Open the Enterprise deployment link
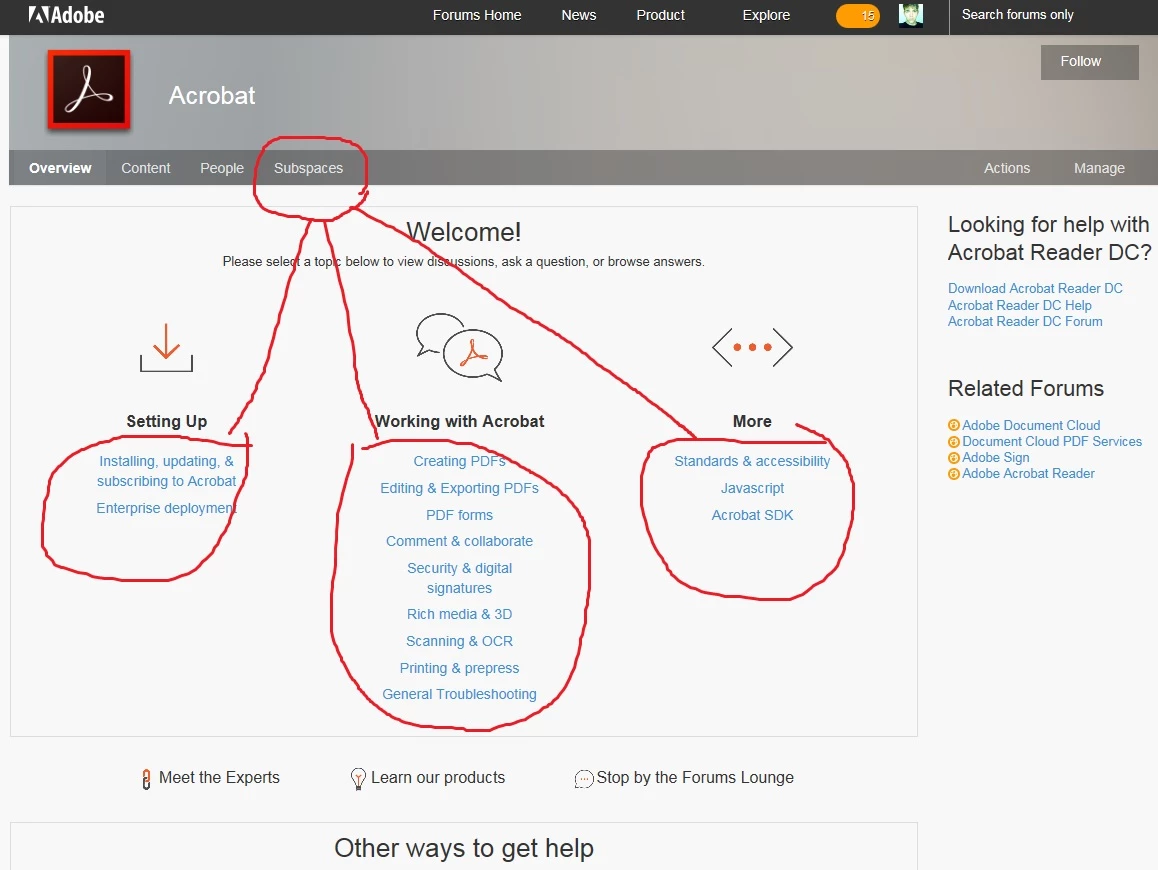1158x870 pixels. pos(166,508)
